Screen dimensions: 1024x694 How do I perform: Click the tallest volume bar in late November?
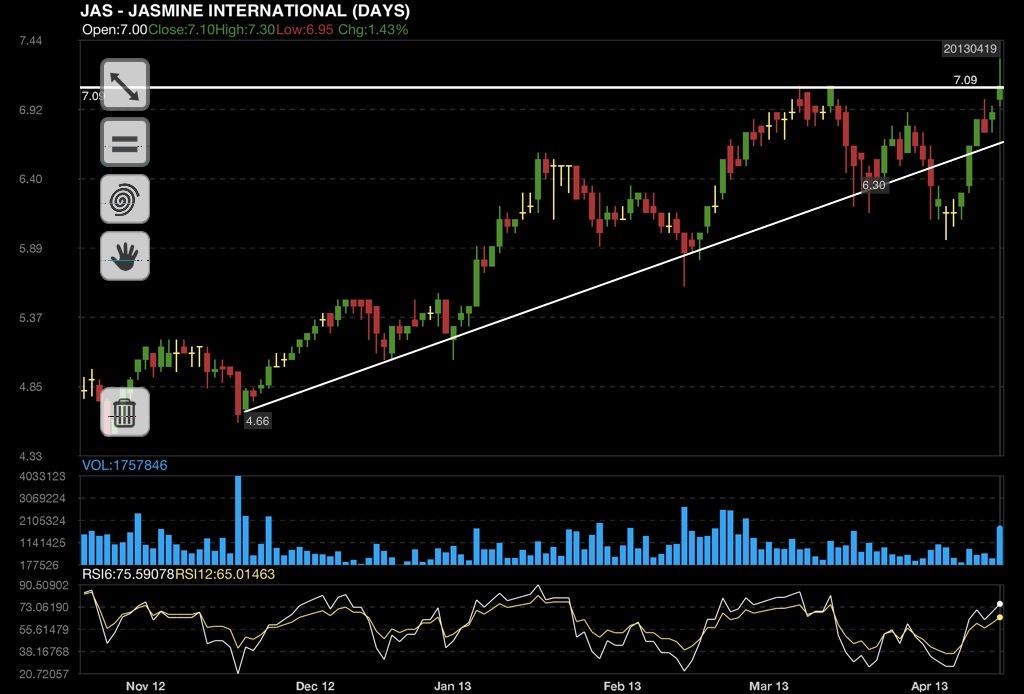coord(238,520)
